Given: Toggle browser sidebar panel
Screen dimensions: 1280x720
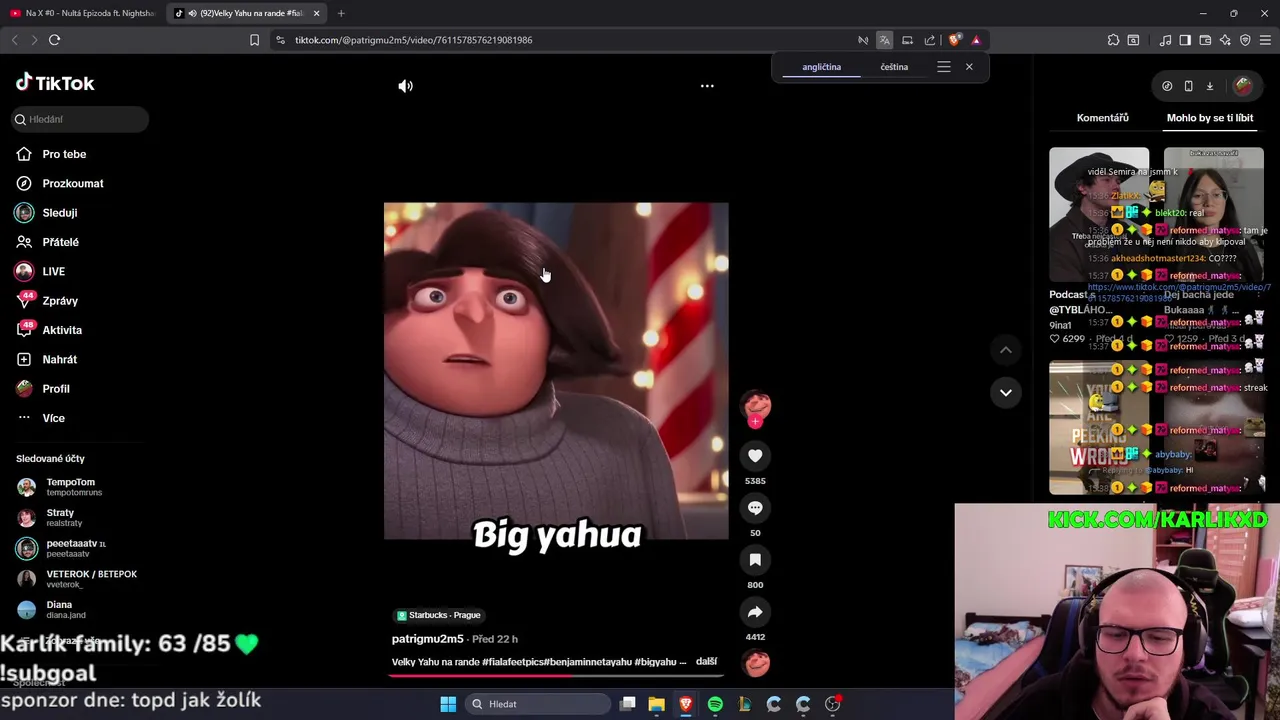Looking at the screenshot, I should click(1185, 40).
